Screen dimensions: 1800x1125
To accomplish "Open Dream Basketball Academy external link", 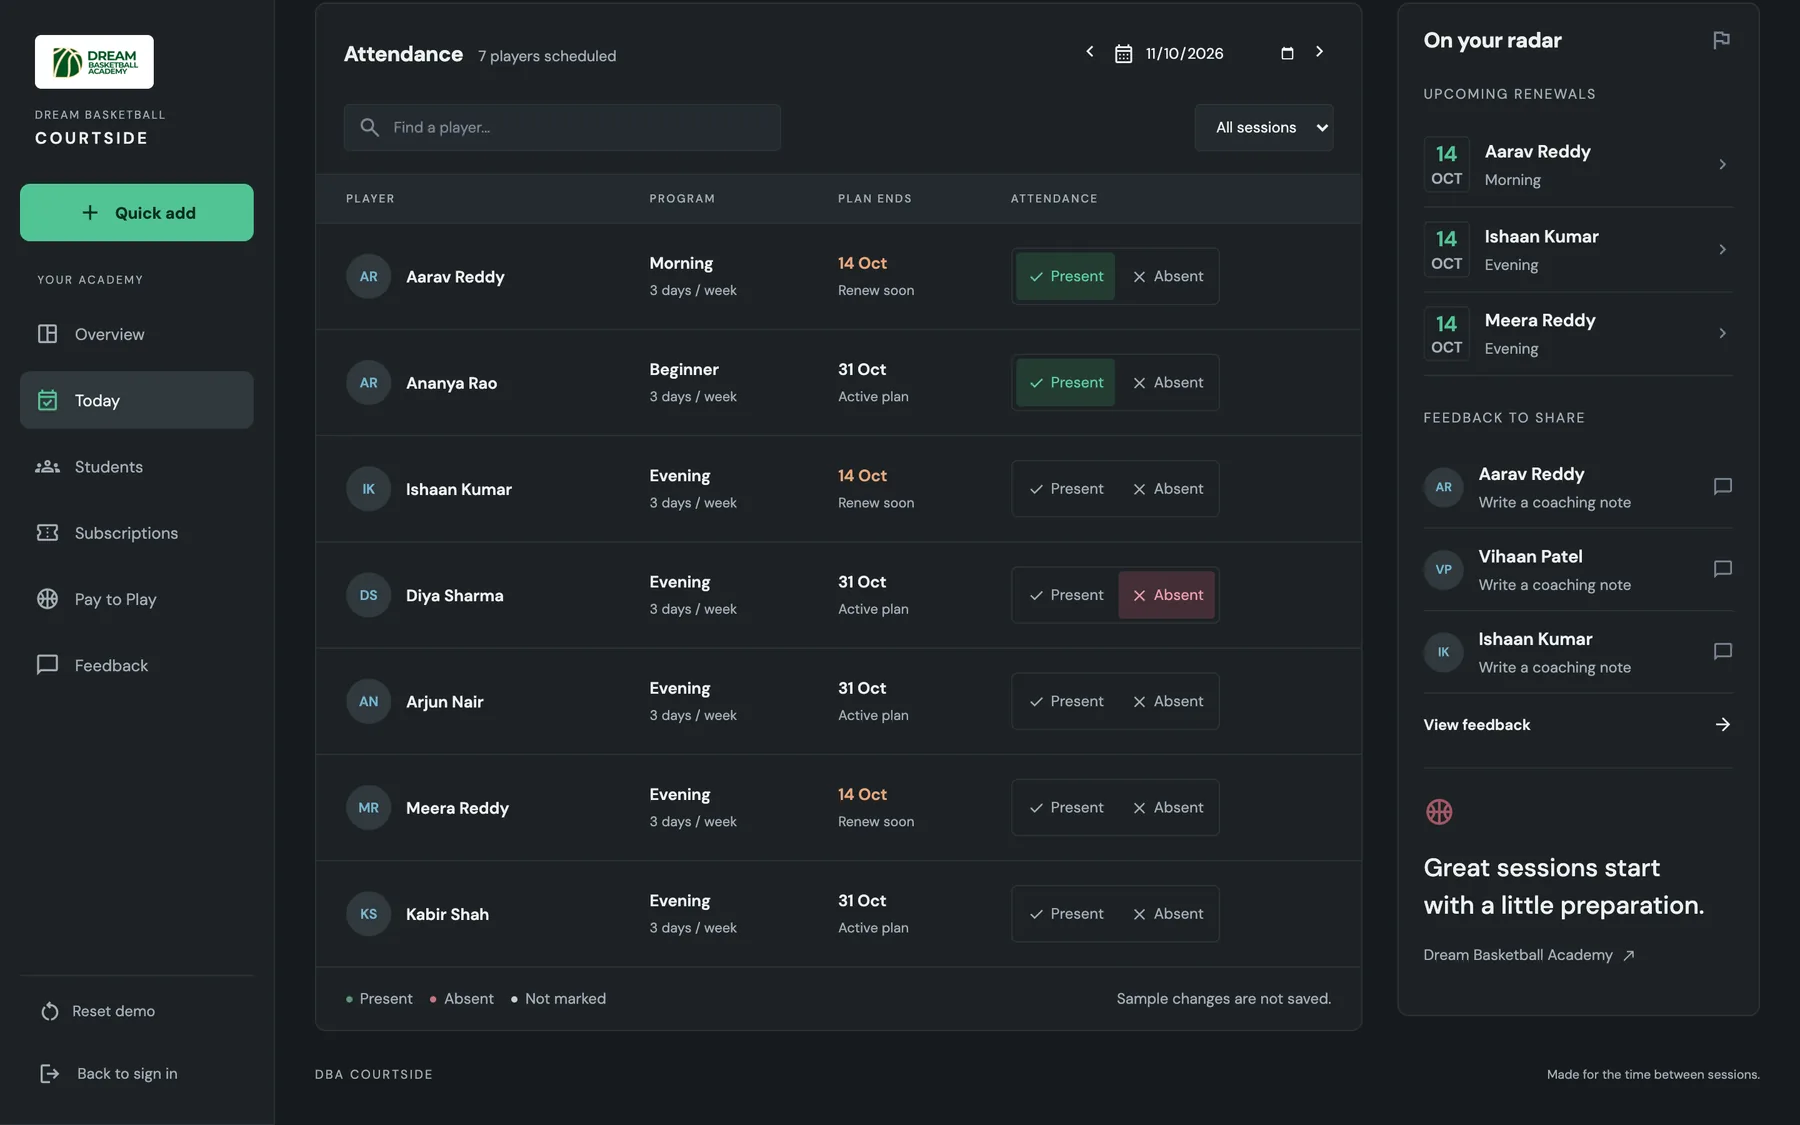I will click(1529, 956).
